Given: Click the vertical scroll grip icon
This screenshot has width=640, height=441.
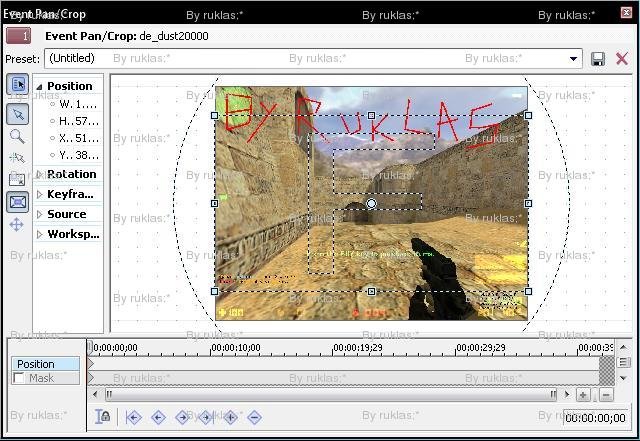Looking at the screenshot, I should [x=623, y=362].
